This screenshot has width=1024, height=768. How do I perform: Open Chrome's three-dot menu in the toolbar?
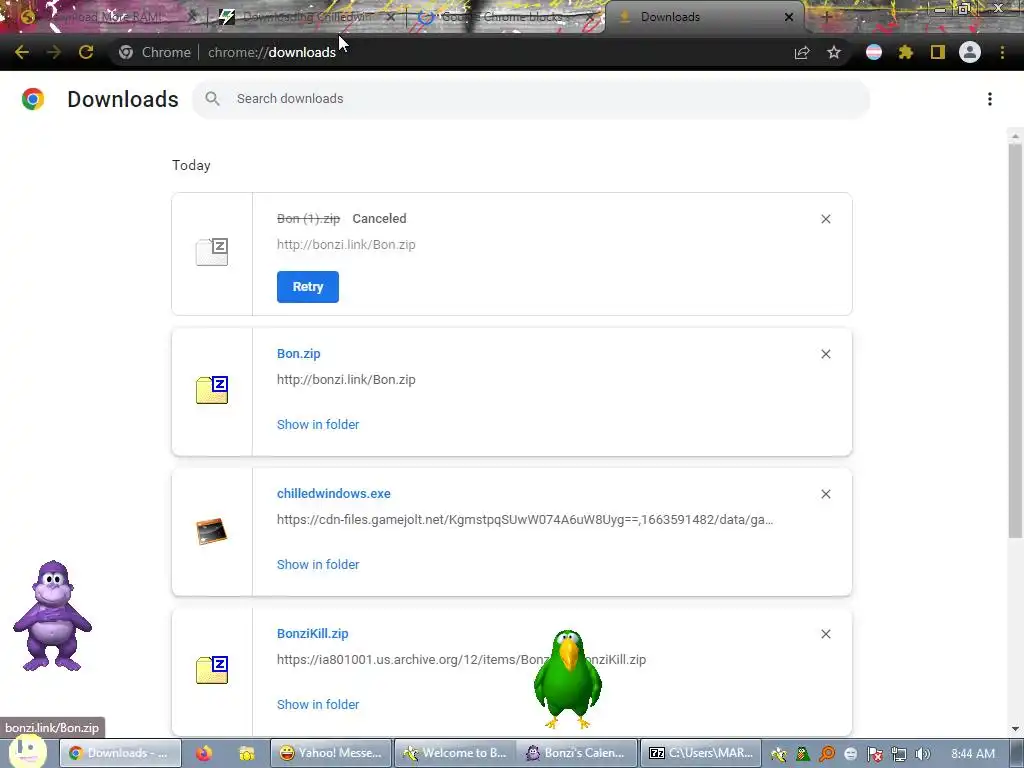click(x=1002, y=52)
